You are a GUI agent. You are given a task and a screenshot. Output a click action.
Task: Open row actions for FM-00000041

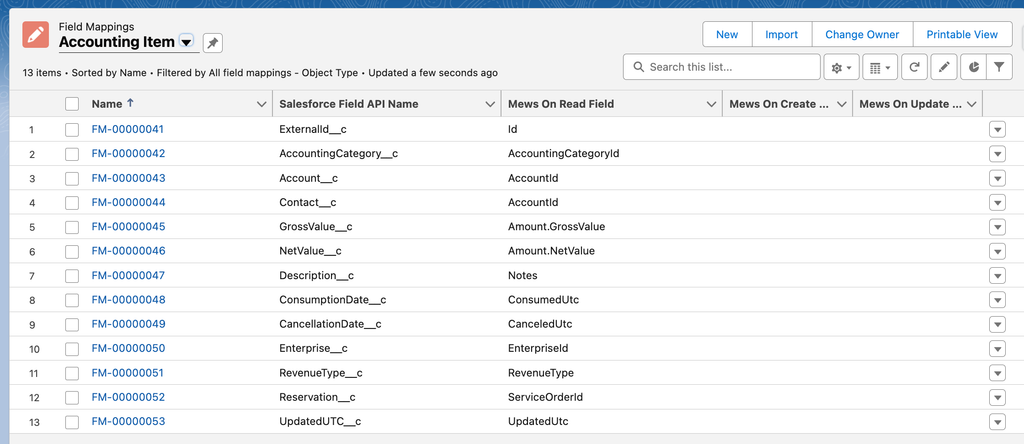click(997, 129)
